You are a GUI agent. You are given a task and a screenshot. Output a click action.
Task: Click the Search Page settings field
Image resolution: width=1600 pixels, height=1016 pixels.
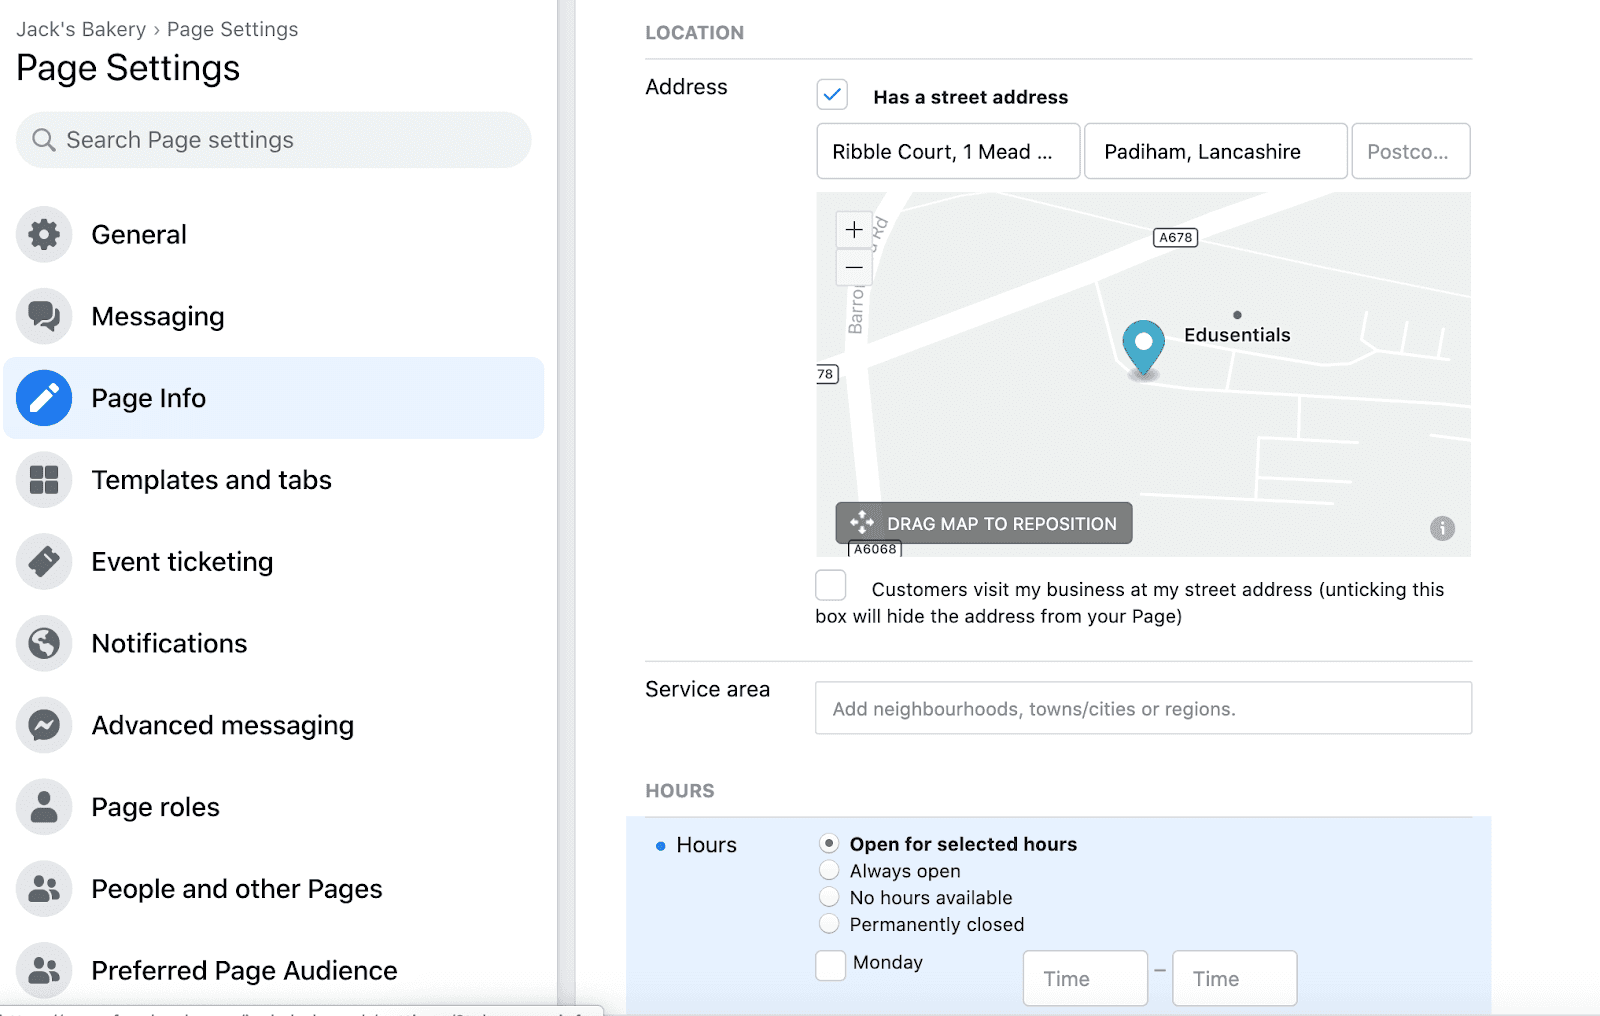click(x=274, y=140)
